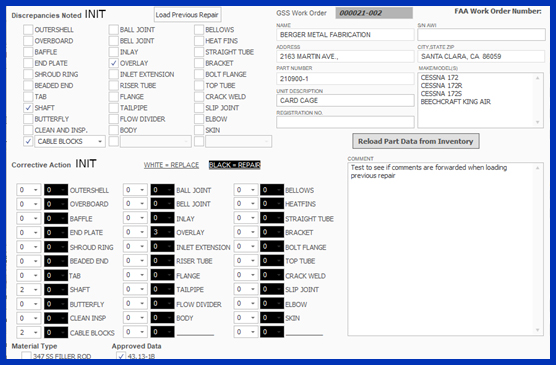Check the 347 SS FILLER ROD material box
The height and width of the screenshot is (365, 556).
coord(26,356)
